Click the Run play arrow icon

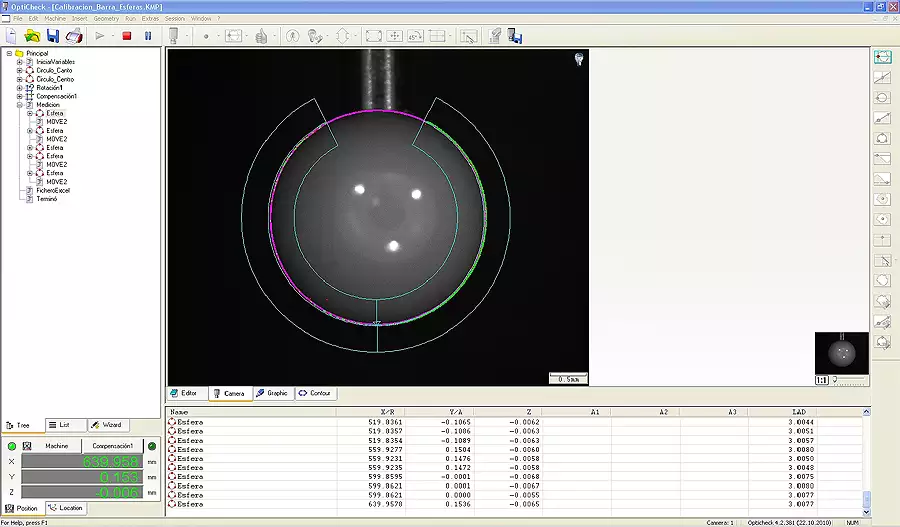[x=100, y=36]
